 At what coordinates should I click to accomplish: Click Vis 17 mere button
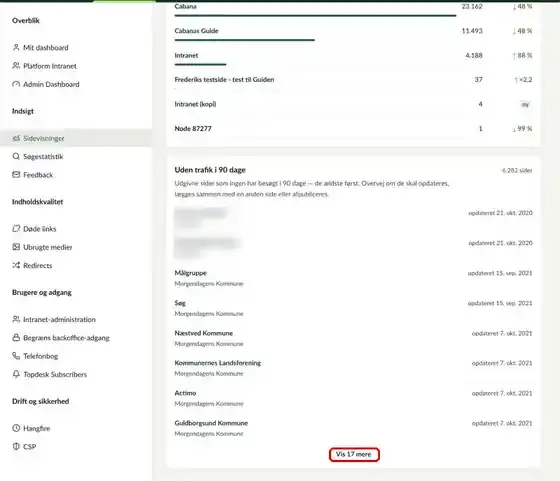point(354,454)
